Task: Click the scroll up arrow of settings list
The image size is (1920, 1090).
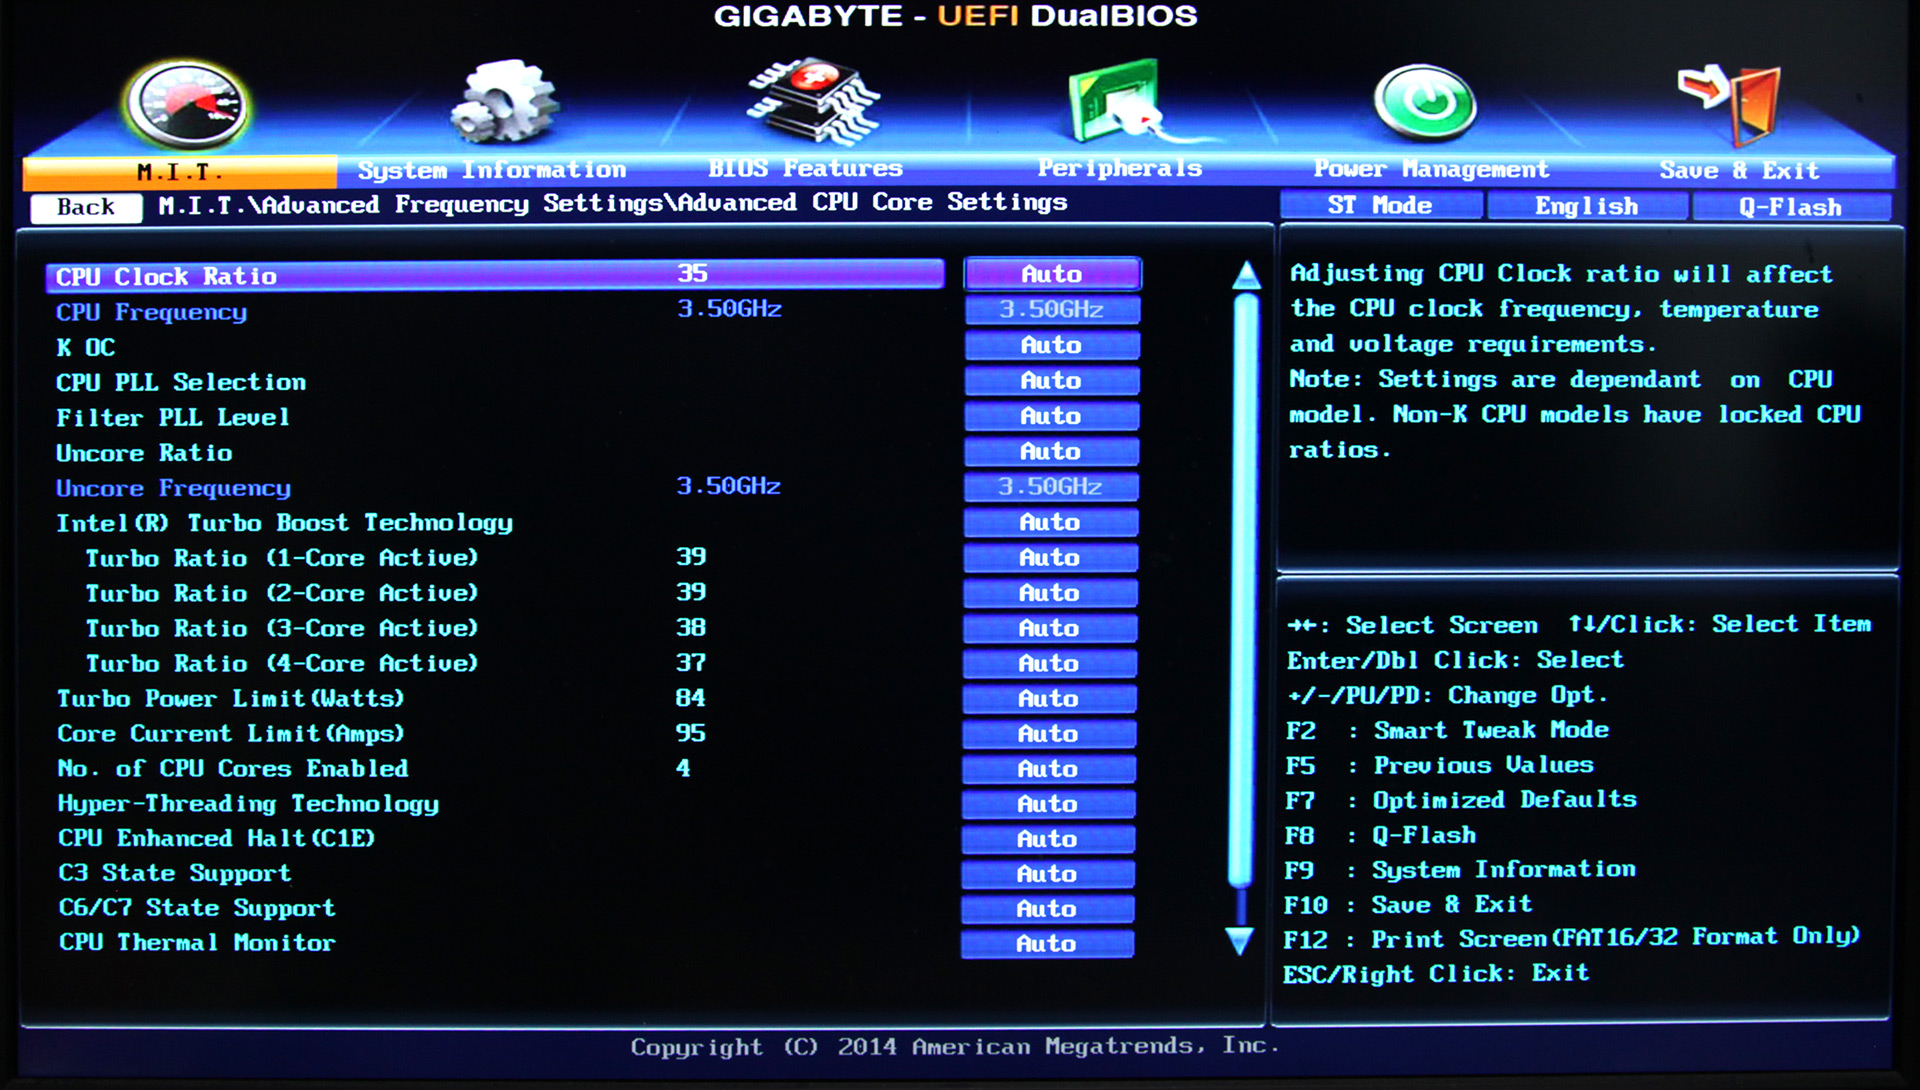Action: pos(1246,276)
